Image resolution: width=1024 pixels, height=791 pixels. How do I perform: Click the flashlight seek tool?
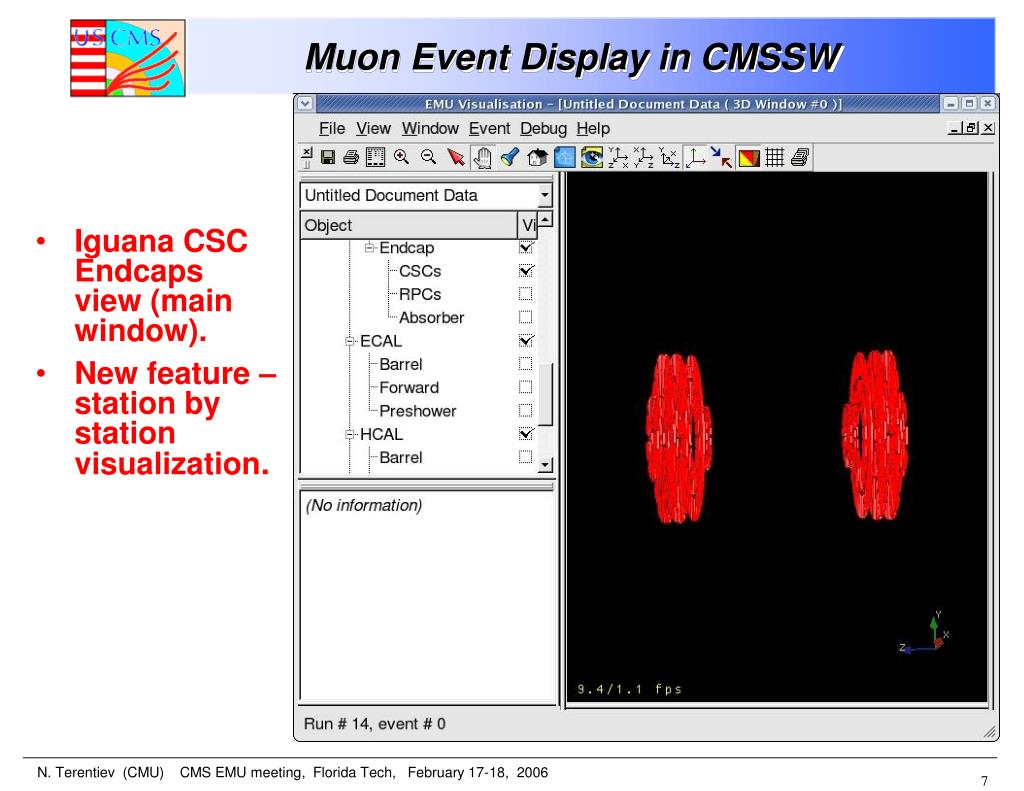[x=509, y=157]
